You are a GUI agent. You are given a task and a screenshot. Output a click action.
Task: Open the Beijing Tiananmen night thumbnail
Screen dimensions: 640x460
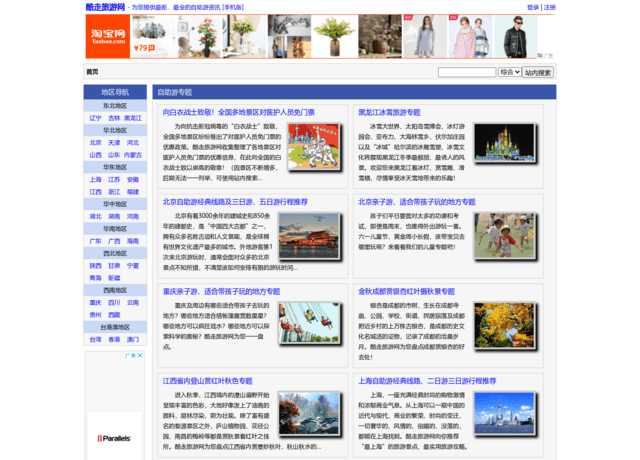[x=306, y=237]
